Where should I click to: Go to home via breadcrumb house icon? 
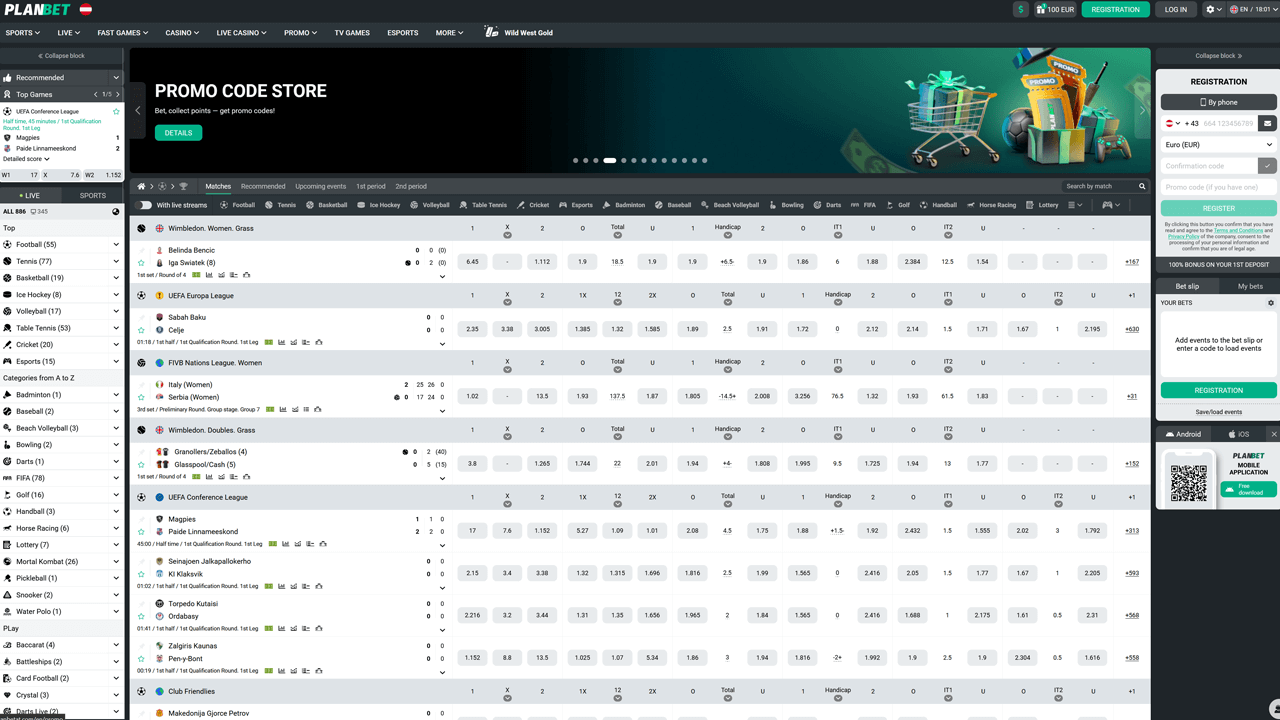point(141,186)
